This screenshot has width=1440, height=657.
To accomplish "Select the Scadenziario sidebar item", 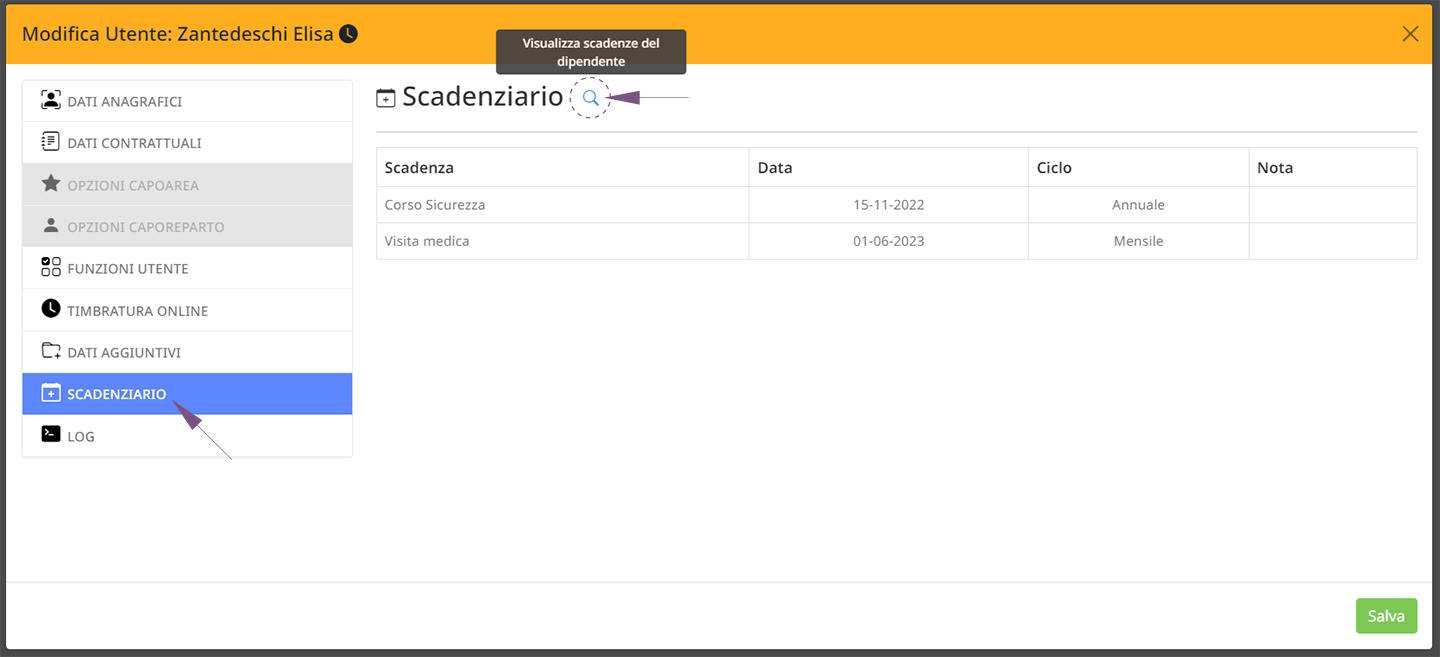I will click(188, 394).
